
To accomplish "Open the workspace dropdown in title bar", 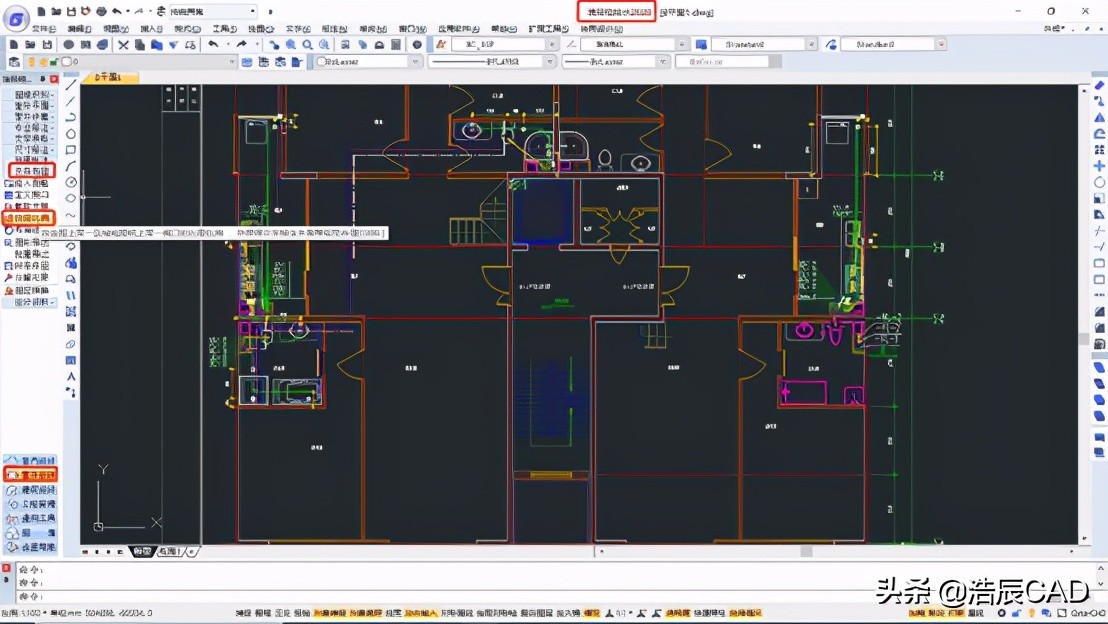I will point(252,11).
